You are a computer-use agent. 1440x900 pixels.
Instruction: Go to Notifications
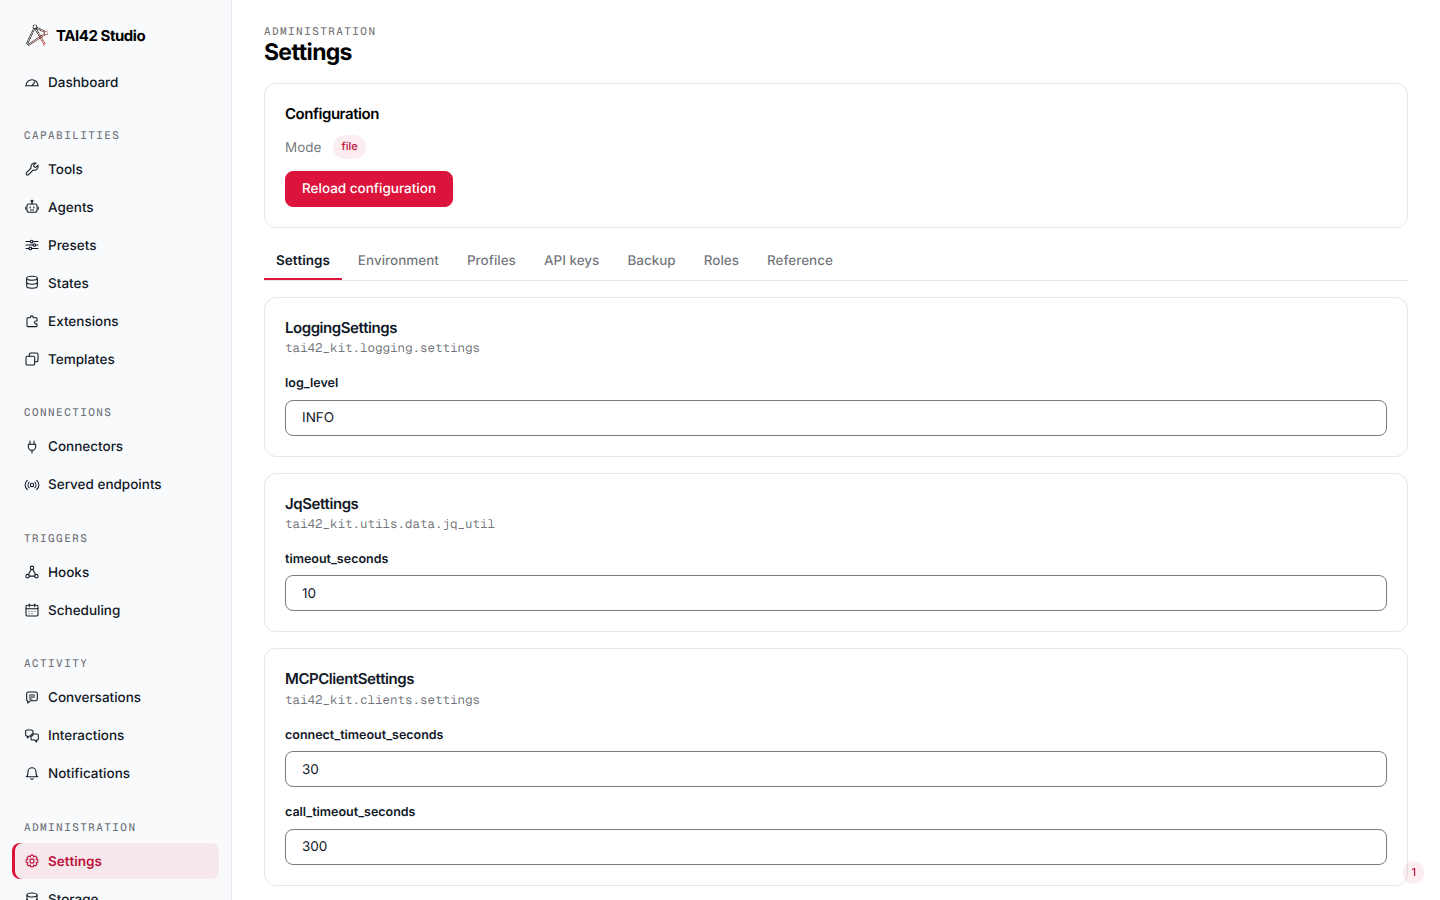click(x=115, y=774)
